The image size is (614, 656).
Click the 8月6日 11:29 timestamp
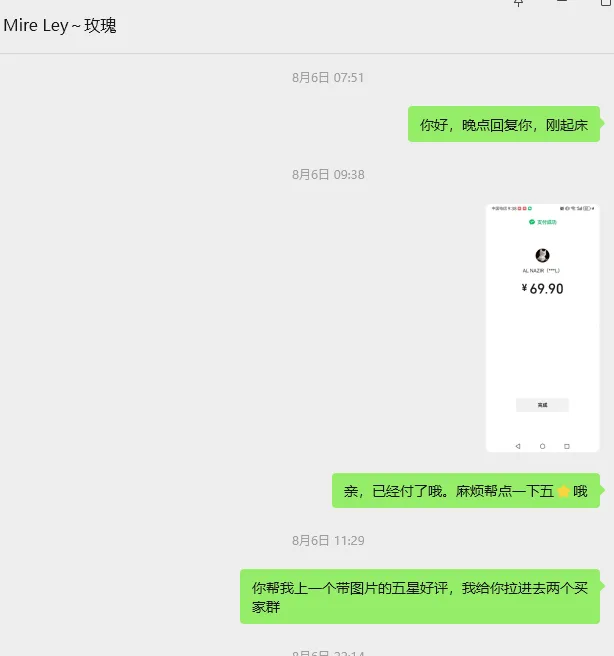click(x=328, y=541)
